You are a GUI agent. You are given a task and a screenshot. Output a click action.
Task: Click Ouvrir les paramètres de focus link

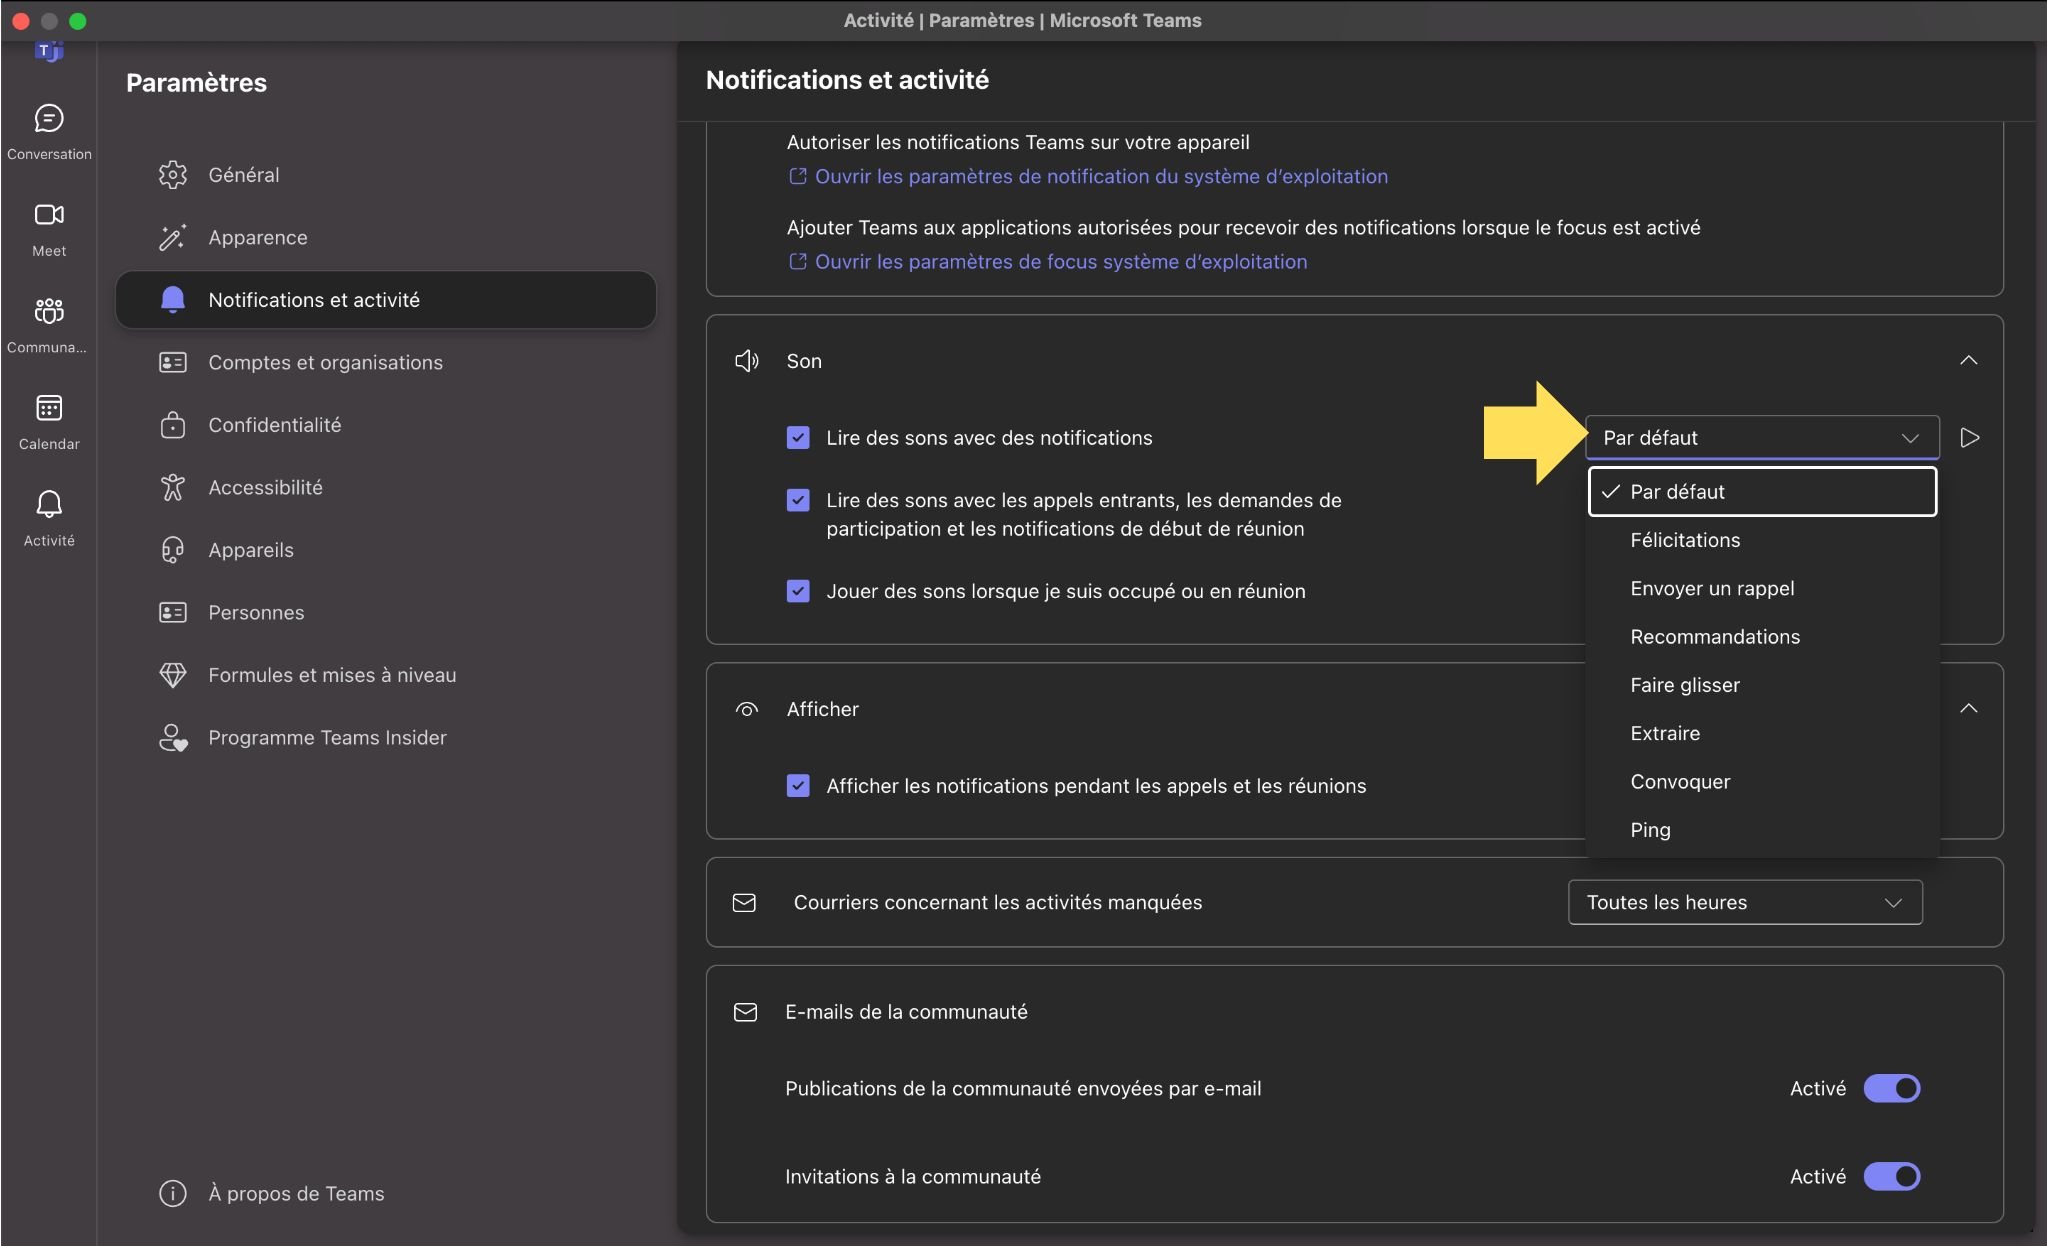tap(1060, 262)
